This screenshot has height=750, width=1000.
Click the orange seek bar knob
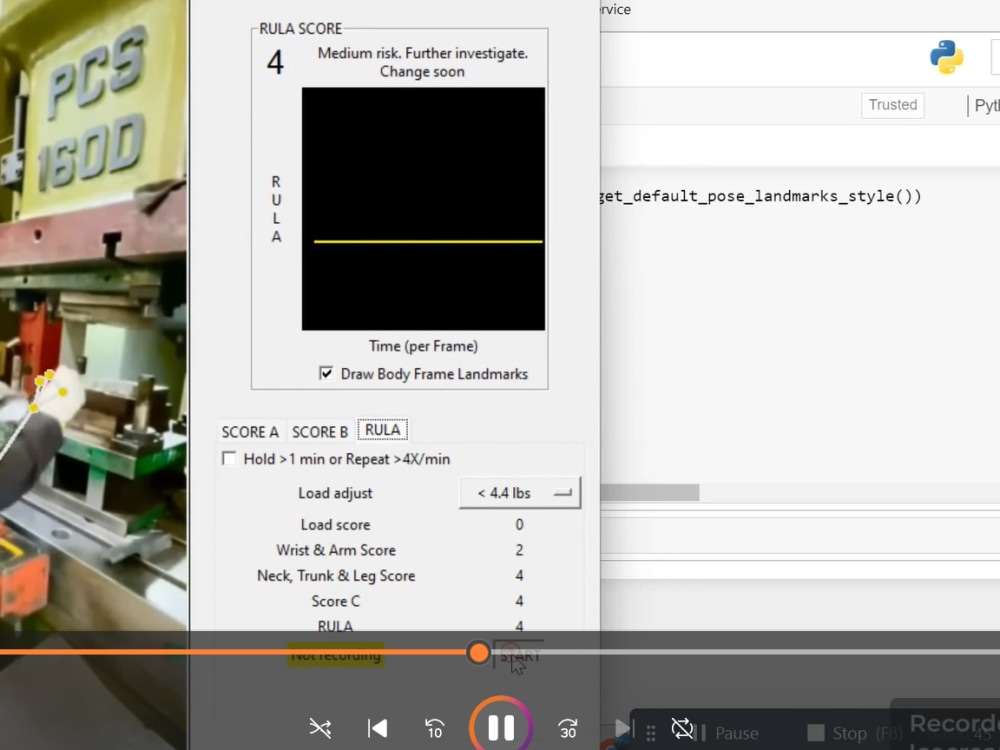tap(478, 652)
